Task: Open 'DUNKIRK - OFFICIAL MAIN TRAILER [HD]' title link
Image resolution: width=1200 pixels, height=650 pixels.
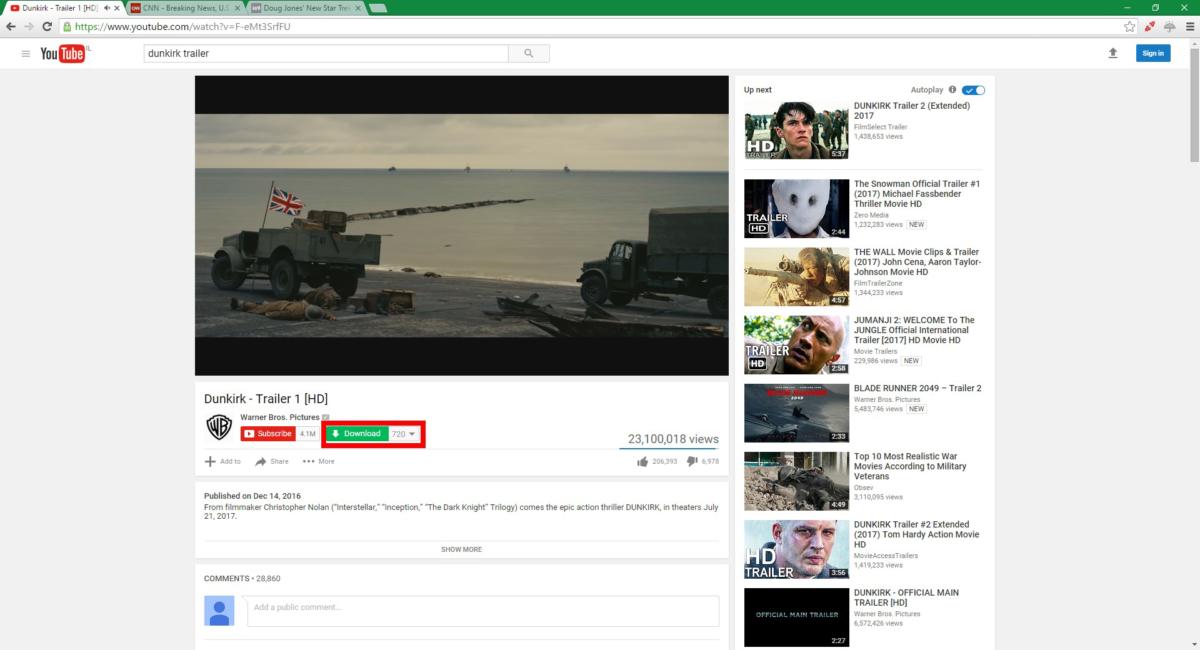Action: click(906, 597)
